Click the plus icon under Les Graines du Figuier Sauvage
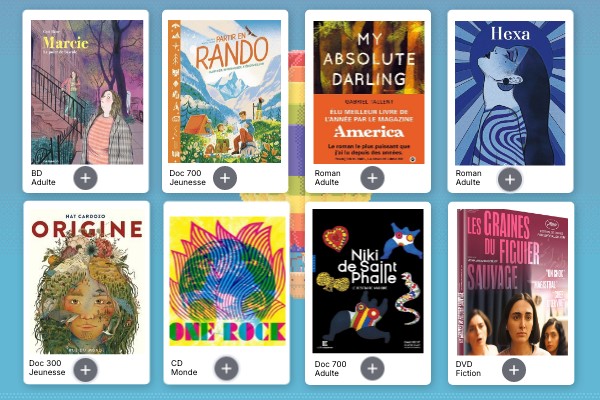Image resolution: width=600 pixels, height=400 pixels. (514, 370)
